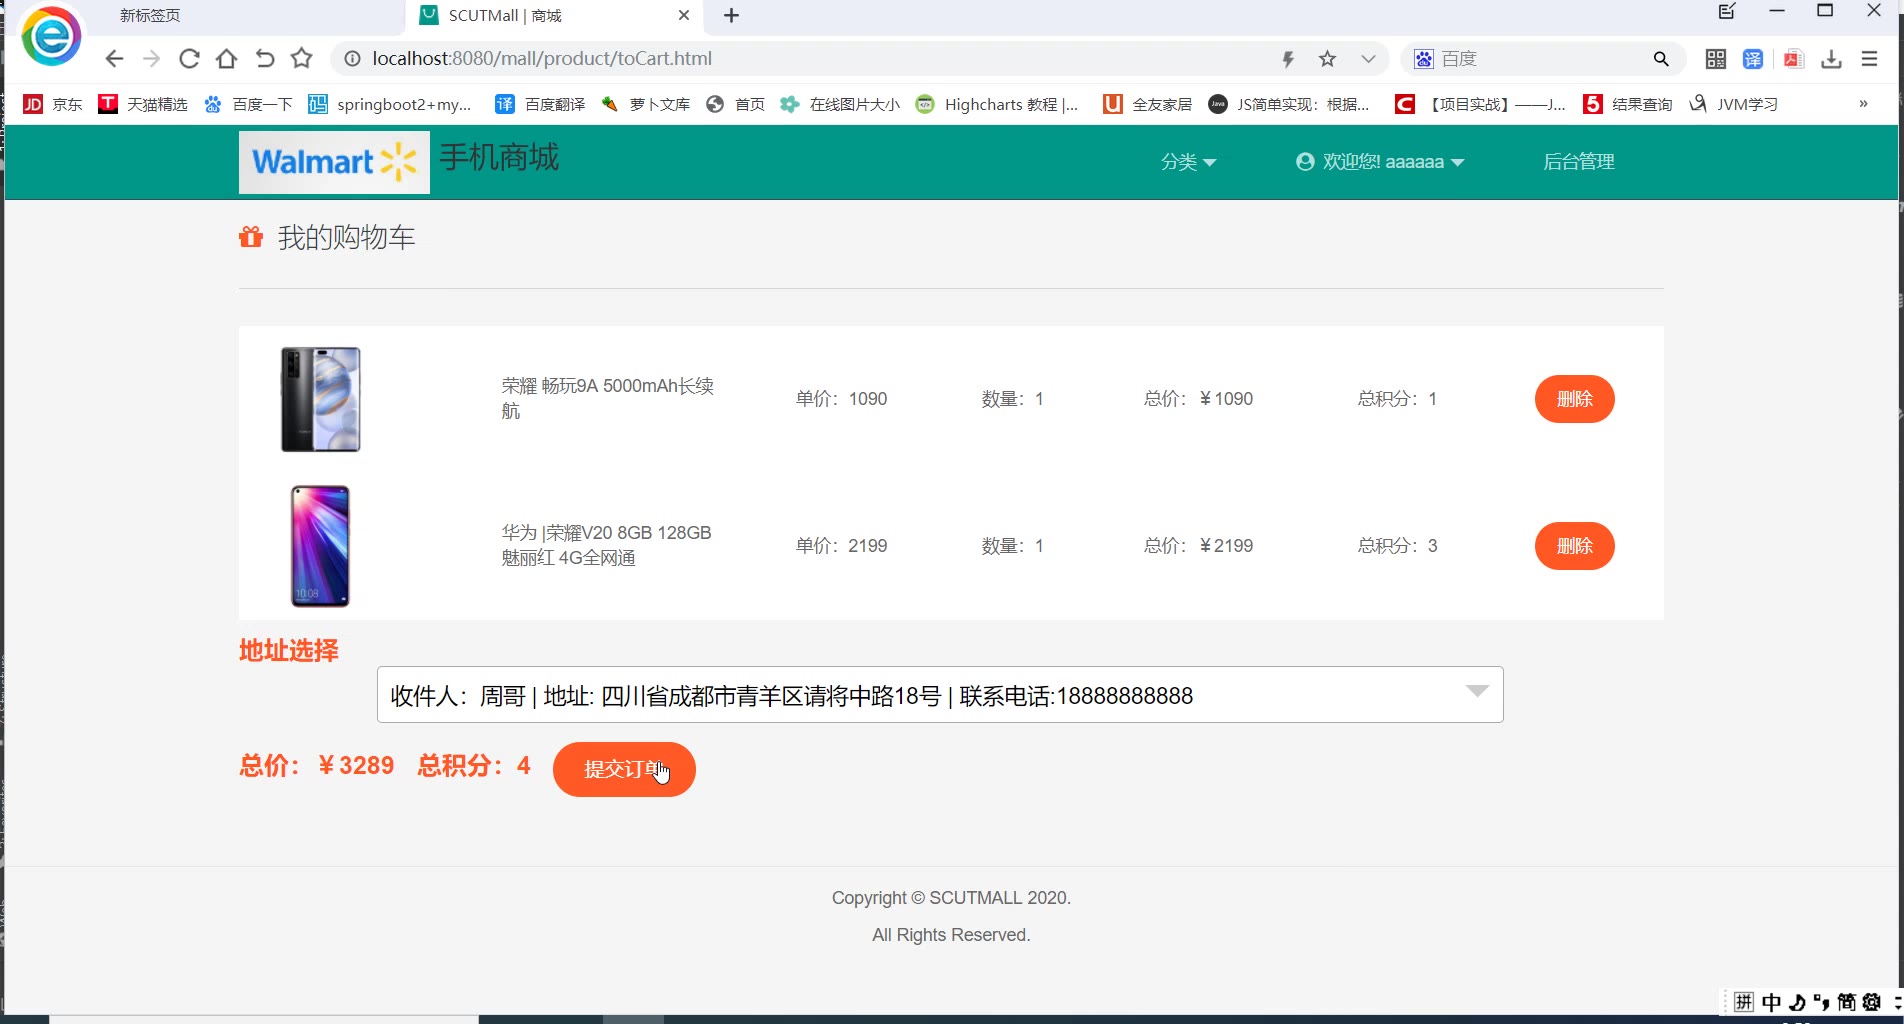This screenshot has width=1904, height=1024.
Task: Open the 百度翻译 bookmark
Action: [x=540, y=104]
